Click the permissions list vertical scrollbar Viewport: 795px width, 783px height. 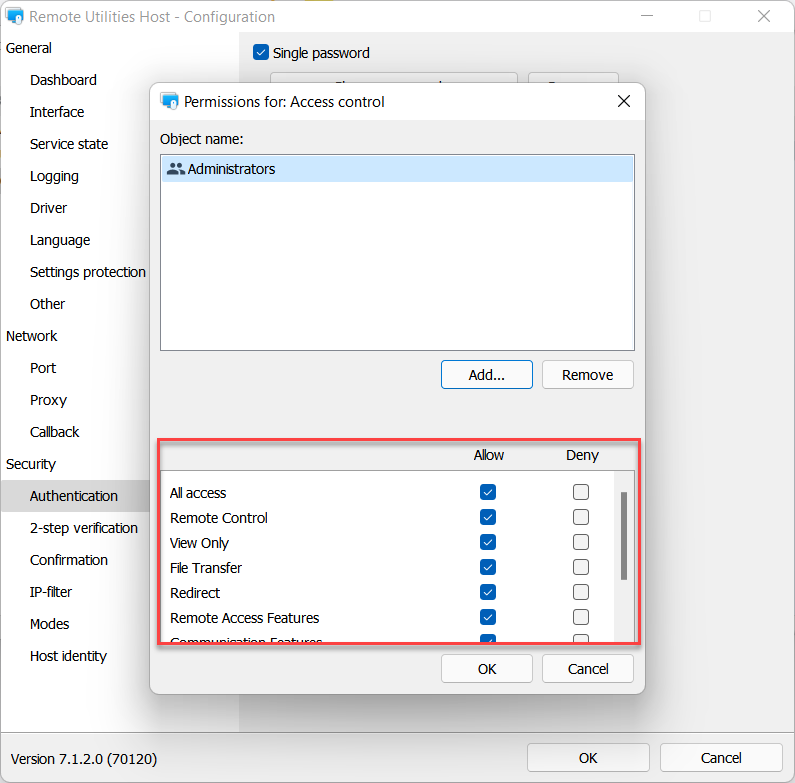click(x=624, y=536)
